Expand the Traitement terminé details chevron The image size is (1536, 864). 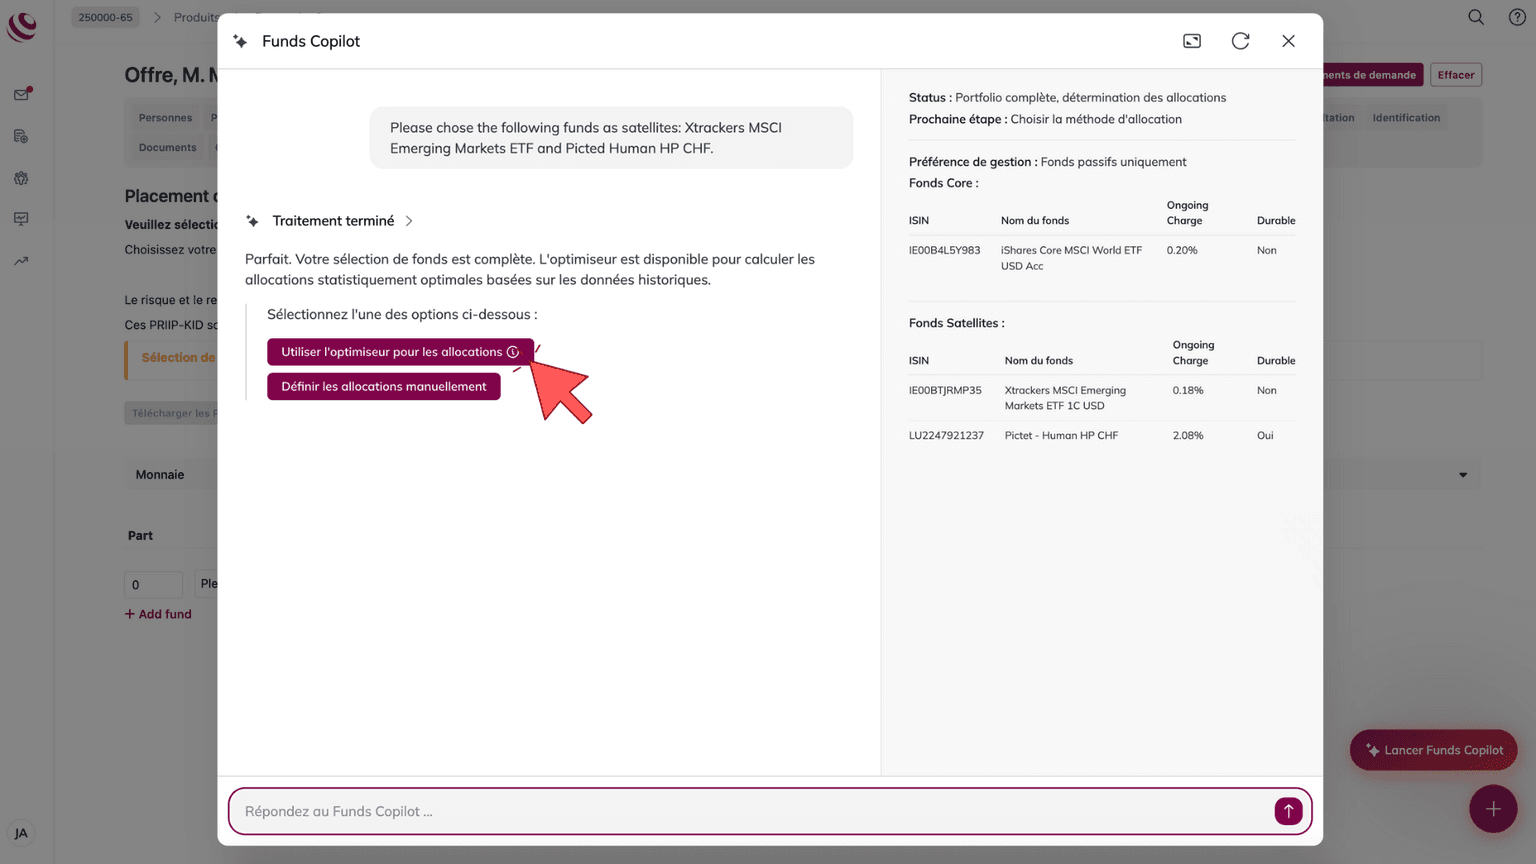click(x=409, y=221)
